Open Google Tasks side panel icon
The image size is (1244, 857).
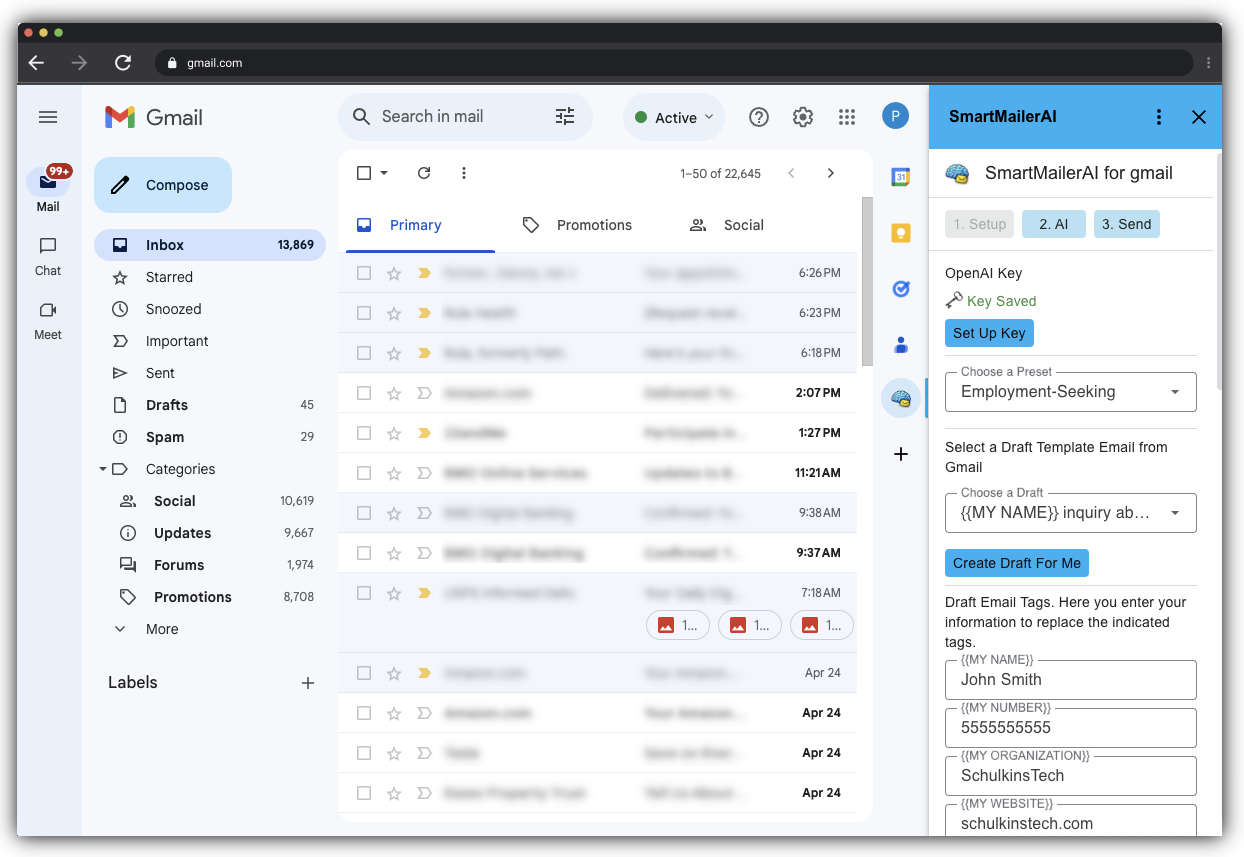pos(900,289)
